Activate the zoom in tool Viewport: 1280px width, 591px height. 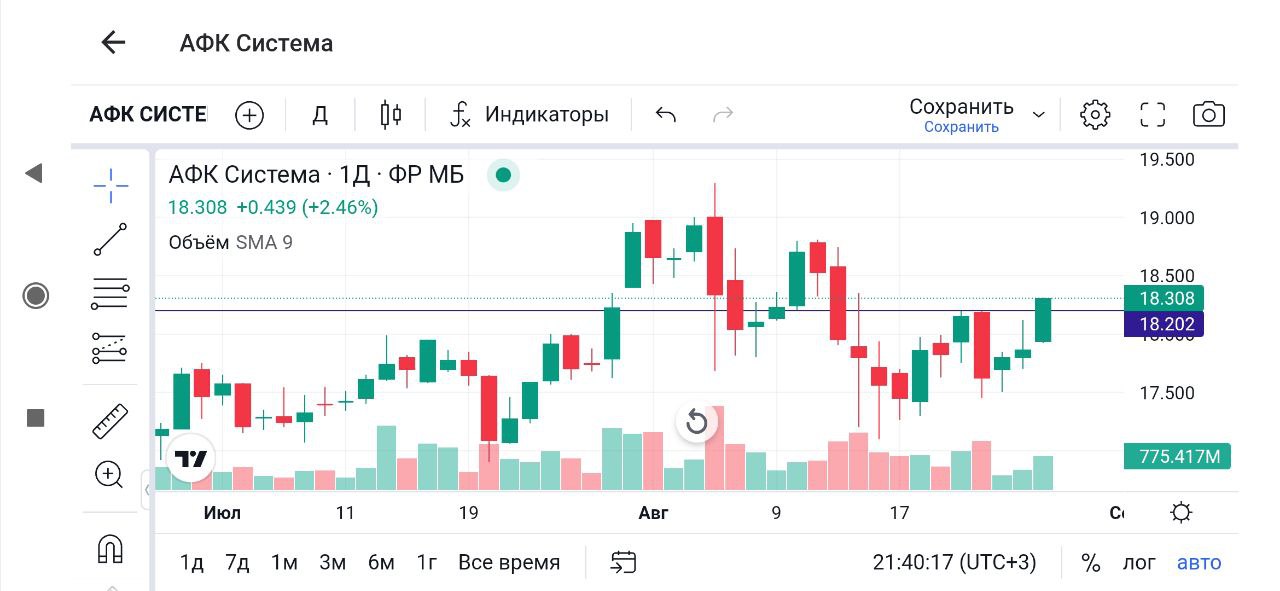tap(109, 474)
